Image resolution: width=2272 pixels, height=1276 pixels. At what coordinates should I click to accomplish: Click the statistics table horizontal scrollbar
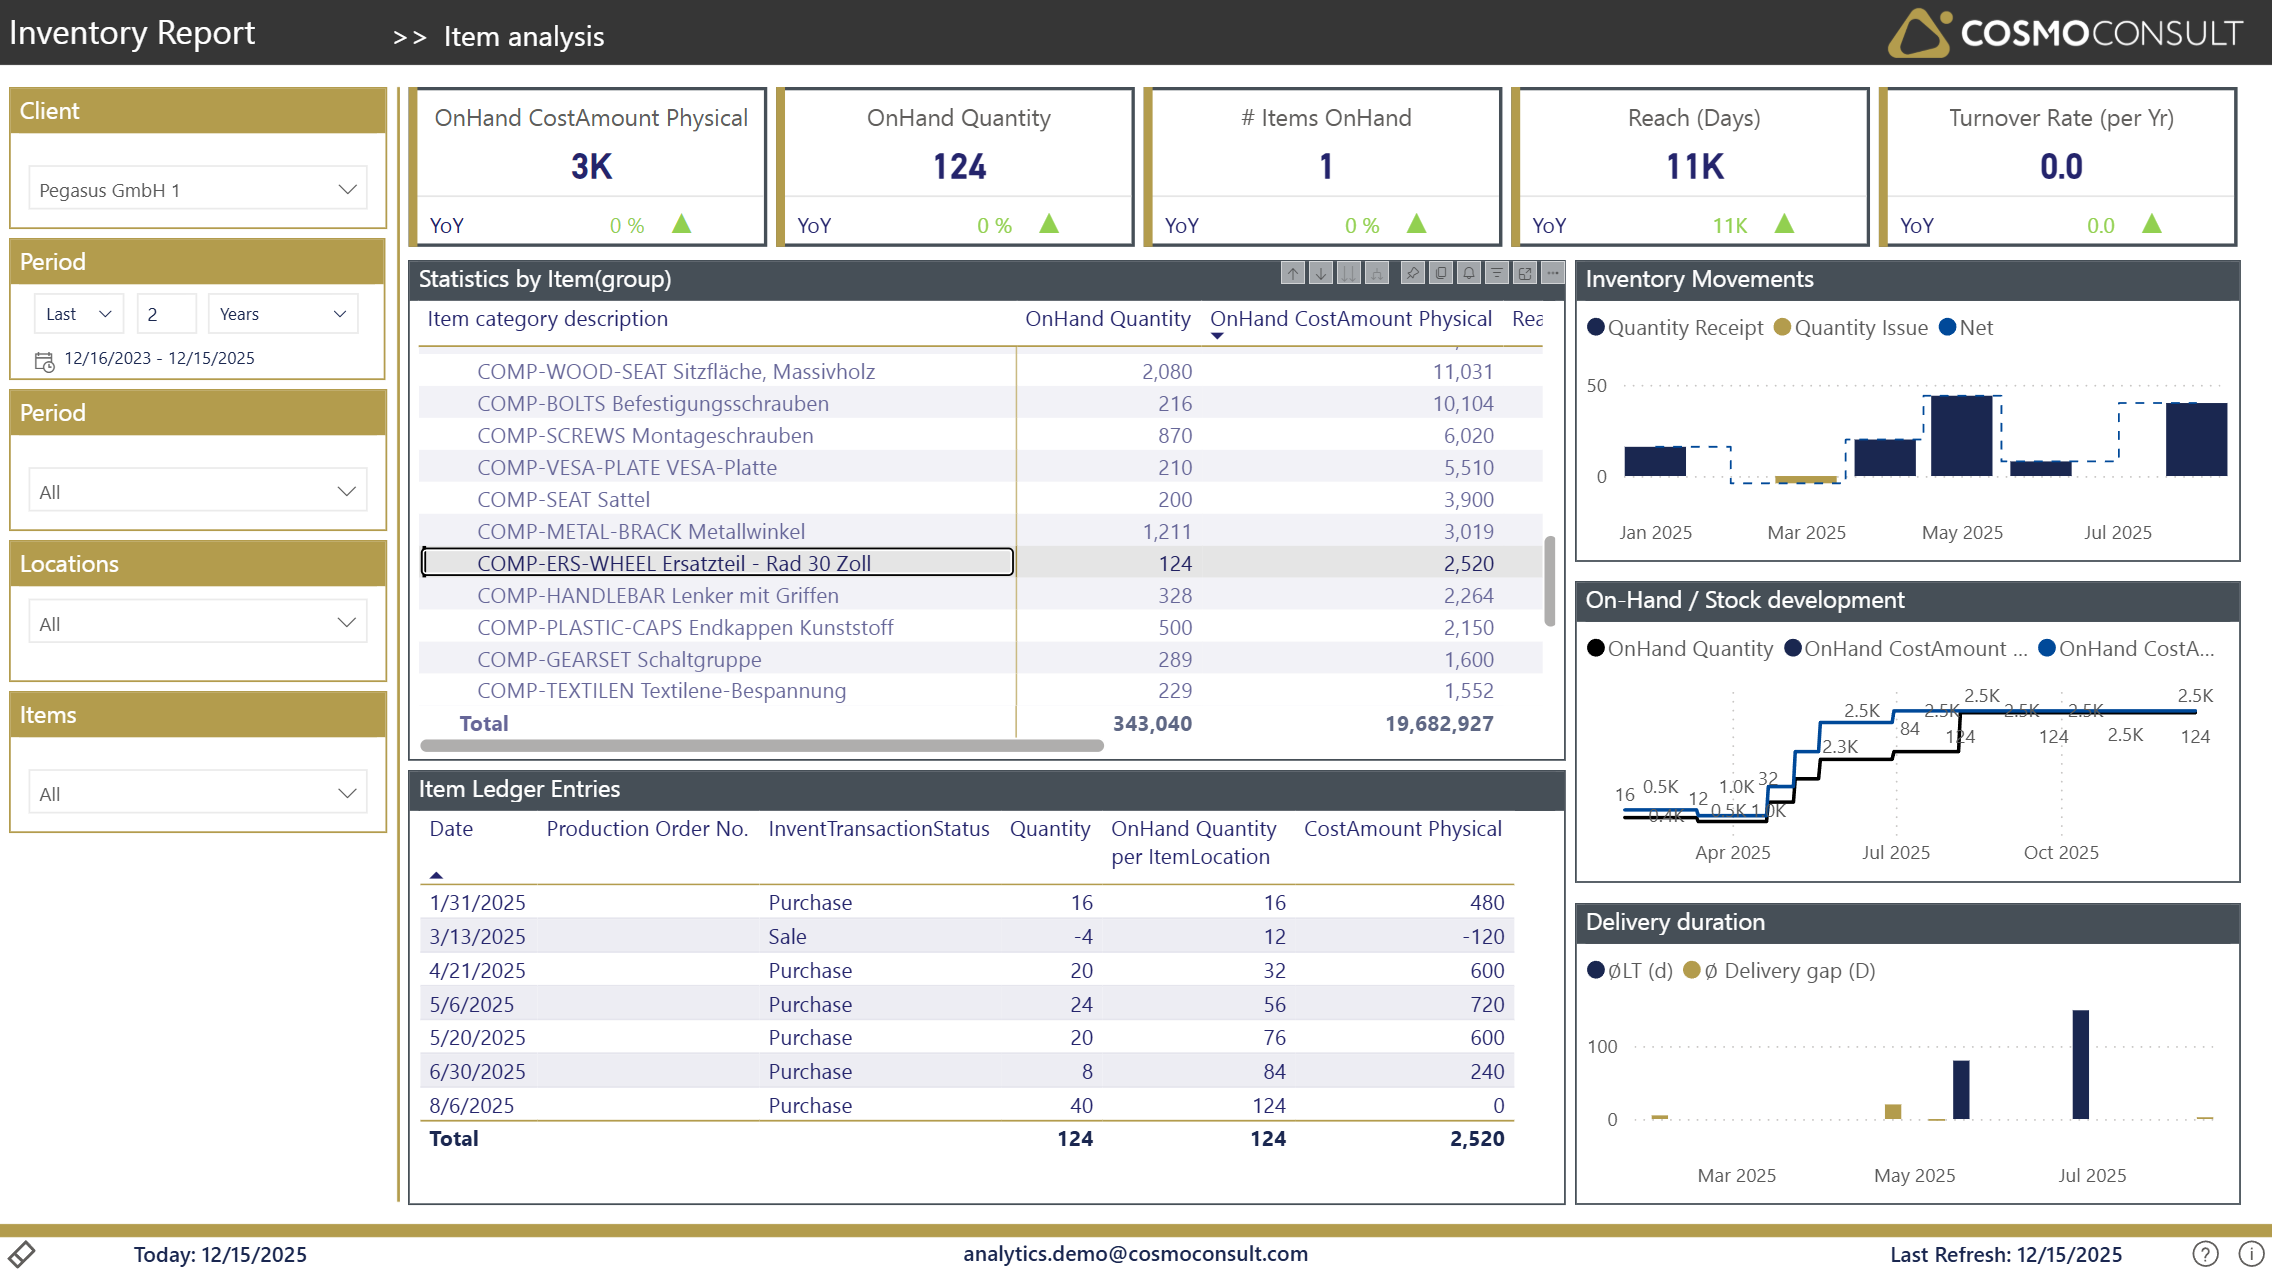pos(762,745)
